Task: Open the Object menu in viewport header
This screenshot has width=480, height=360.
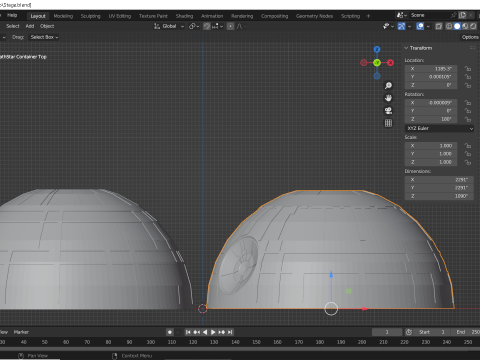Action: click(47, 26)
